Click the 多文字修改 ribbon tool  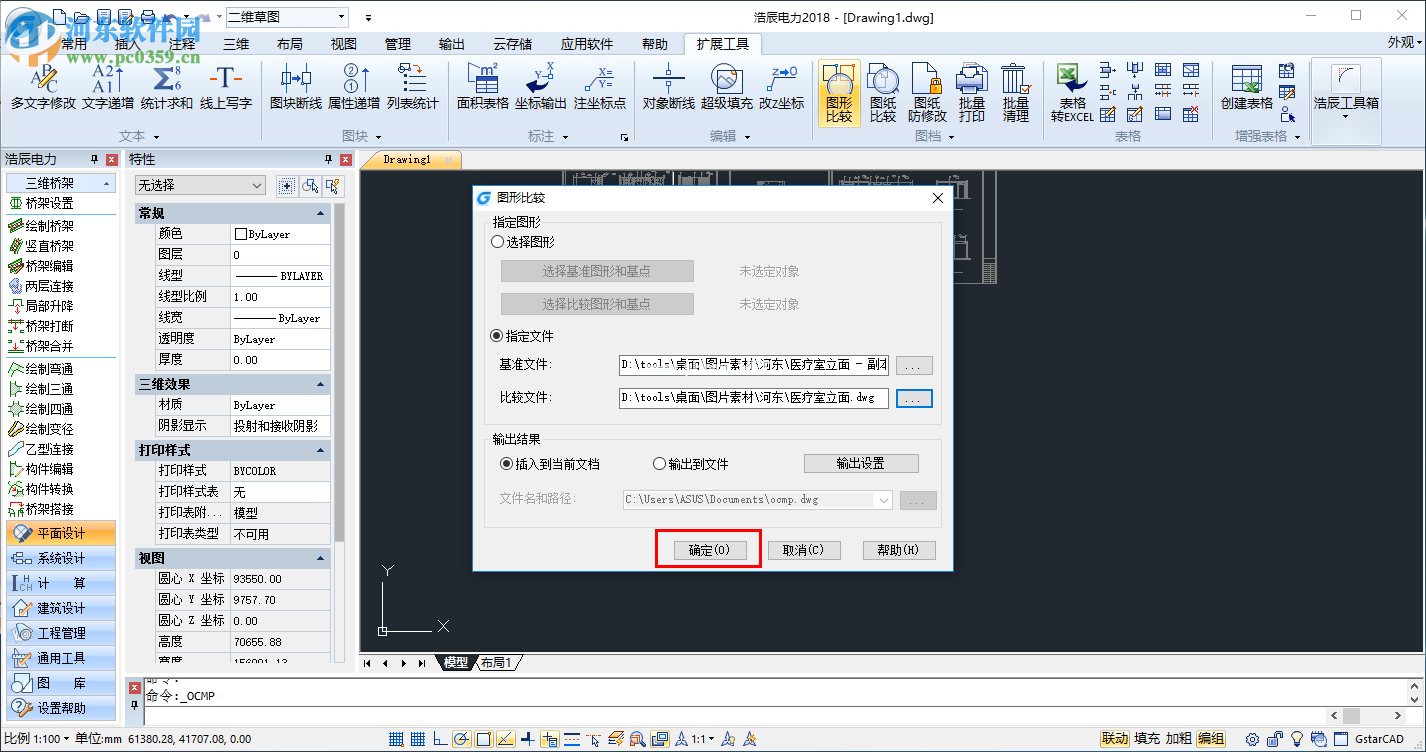tap(43, 87)
